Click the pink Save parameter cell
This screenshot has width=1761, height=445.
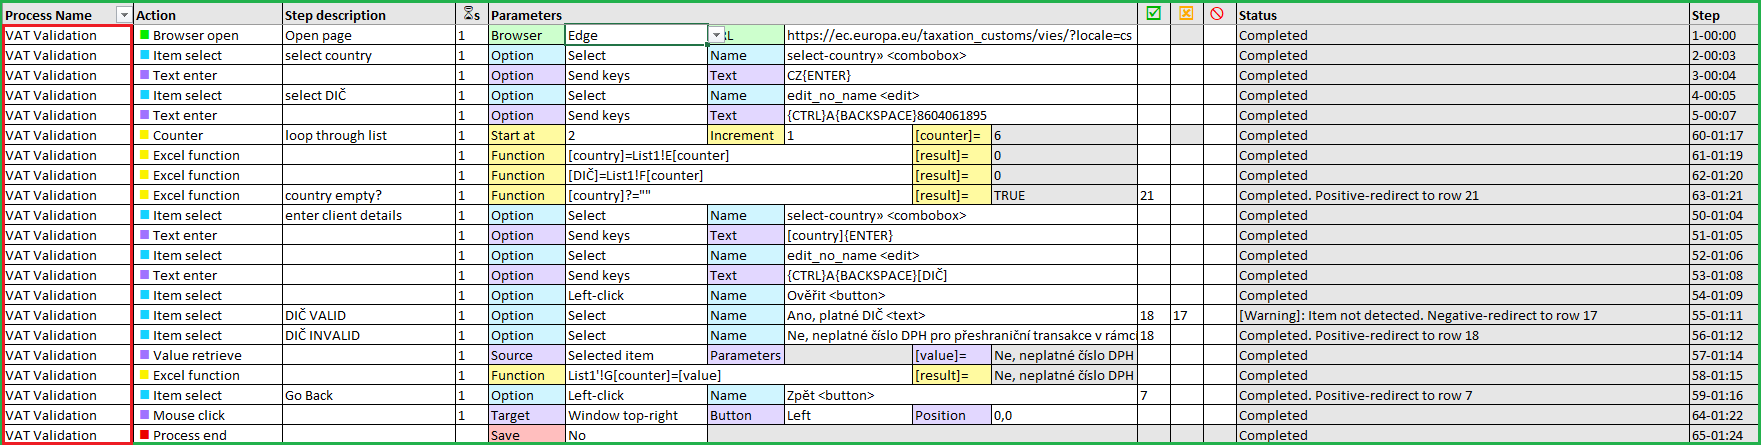point(527,435)
